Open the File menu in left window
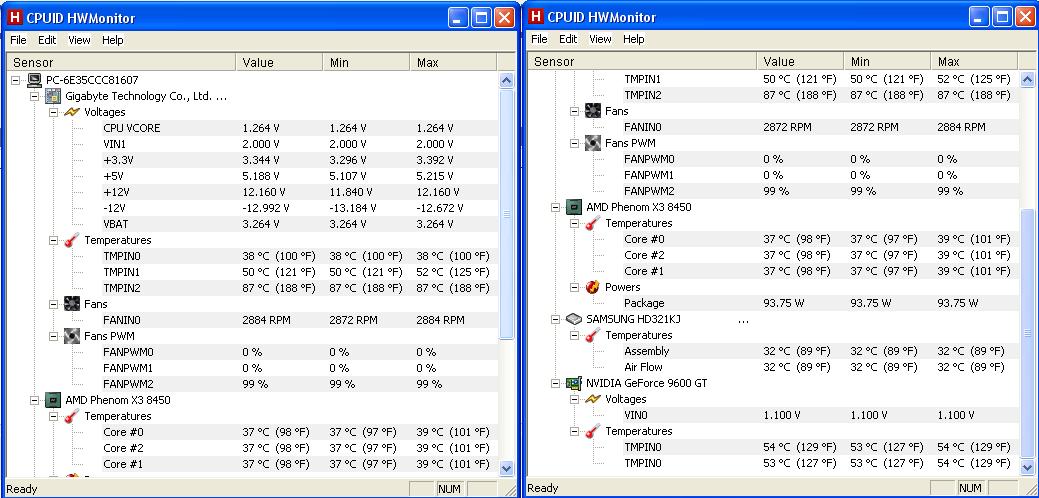The width and height of the screenshot is (1039, 498). pos(18,40)
